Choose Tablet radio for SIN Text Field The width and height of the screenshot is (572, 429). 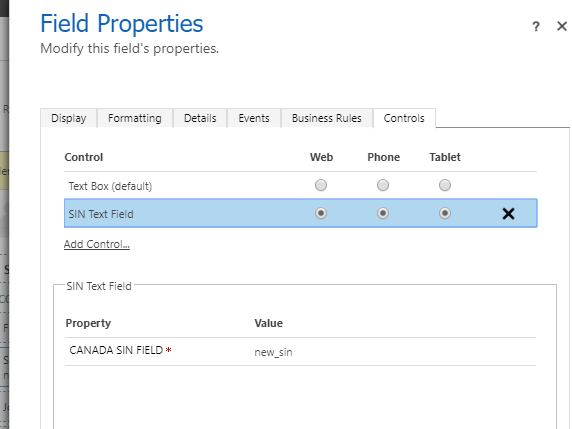coord(445,213)
